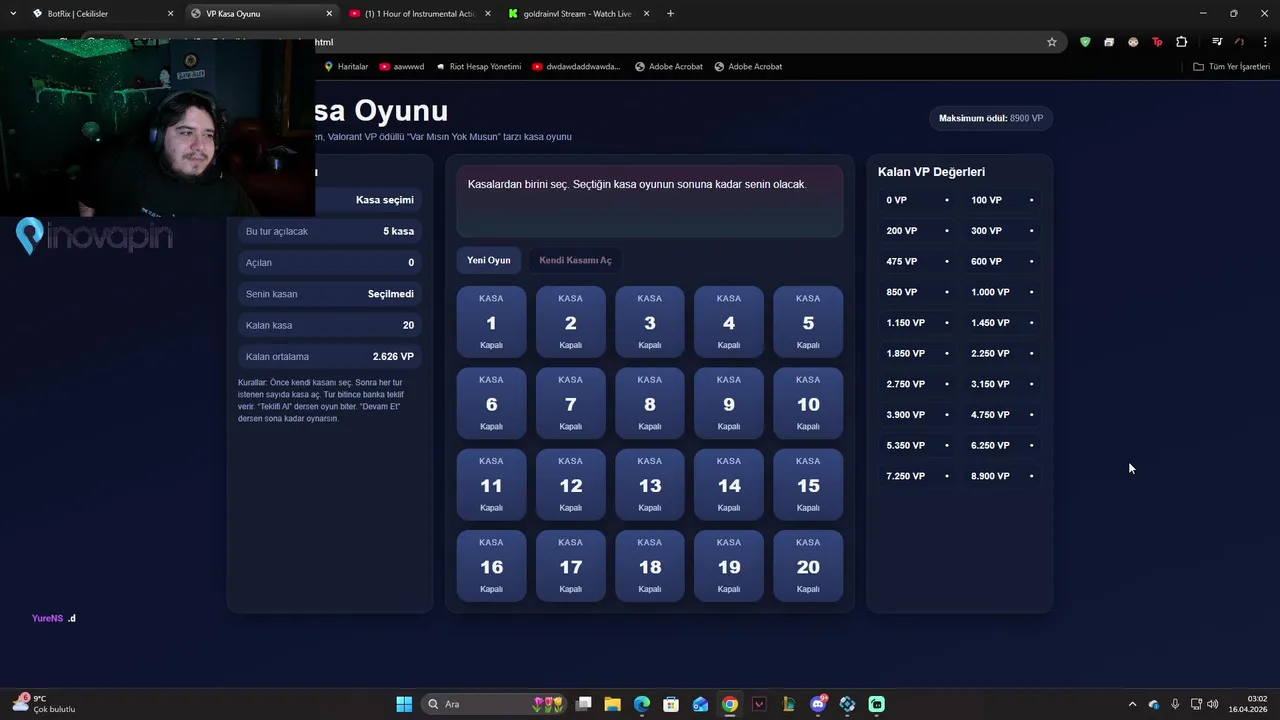Click the Kalan ortalama 2.626 VP row
Viewport: 1280px width, 720px height.
[x=330, y=356]
